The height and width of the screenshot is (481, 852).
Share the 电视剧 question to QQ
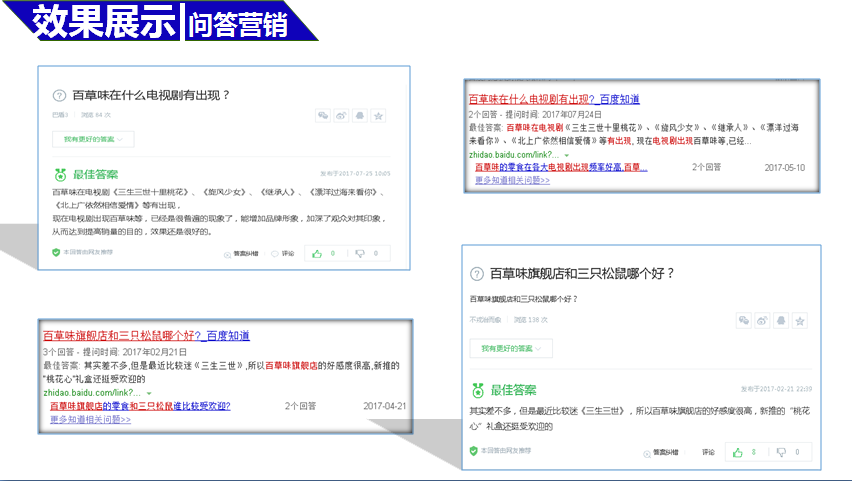(x=360, y=116)
